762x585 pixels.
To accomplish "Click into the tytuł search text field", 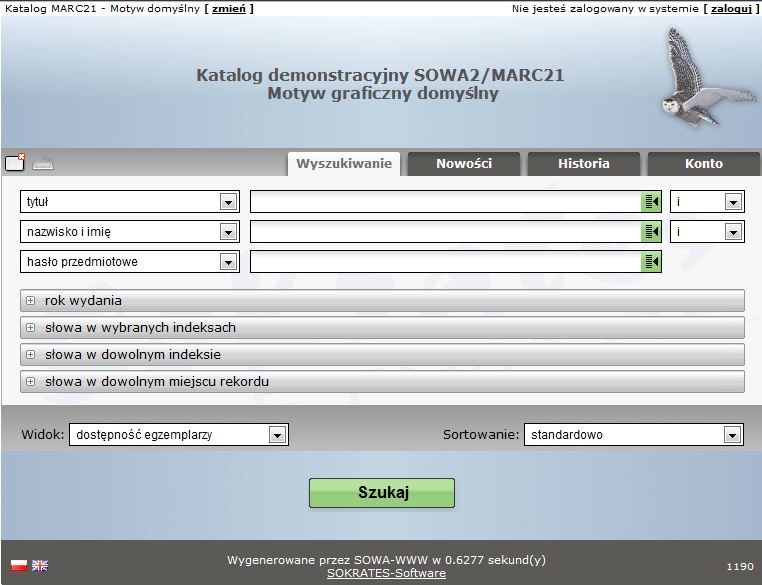I will point(445,202).
